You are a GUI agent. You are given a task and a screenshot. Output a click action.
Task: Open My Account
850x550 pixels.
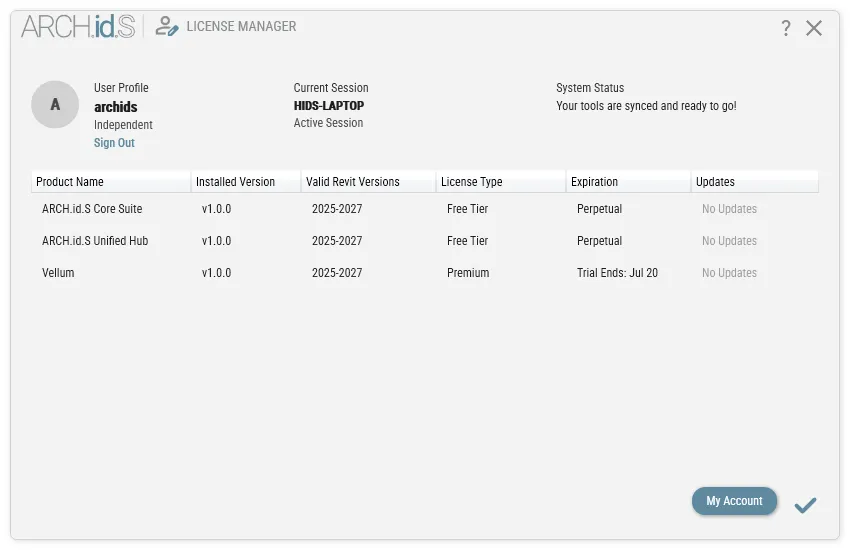tap(734, 501)
